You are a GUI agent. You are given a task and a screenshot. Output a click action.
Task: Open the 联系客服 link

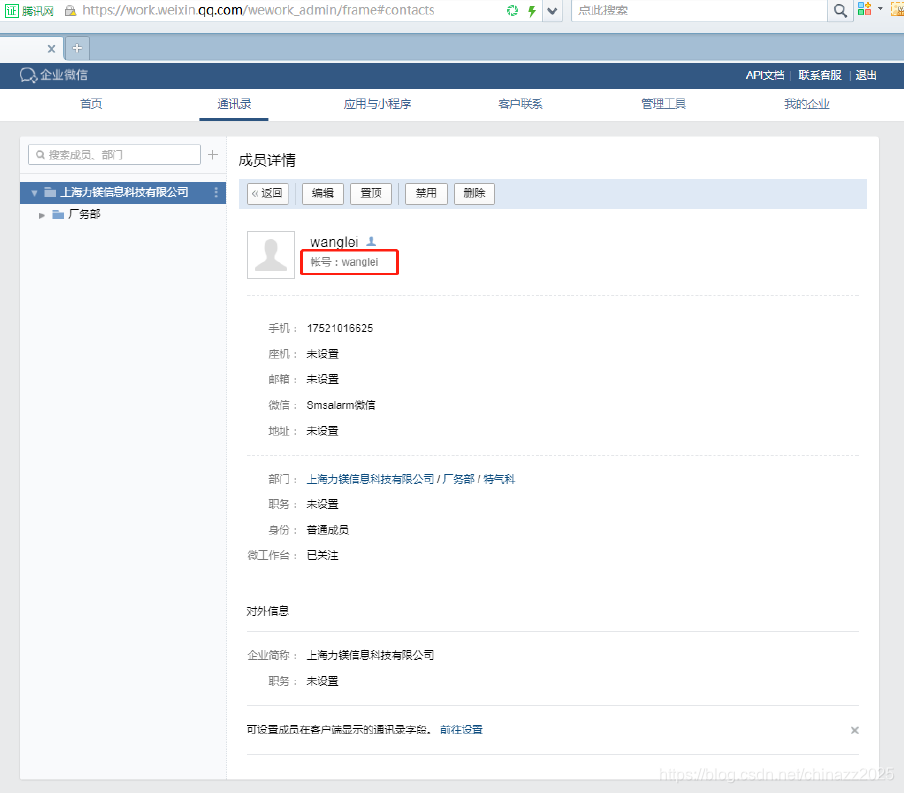(x=819, y=75)
